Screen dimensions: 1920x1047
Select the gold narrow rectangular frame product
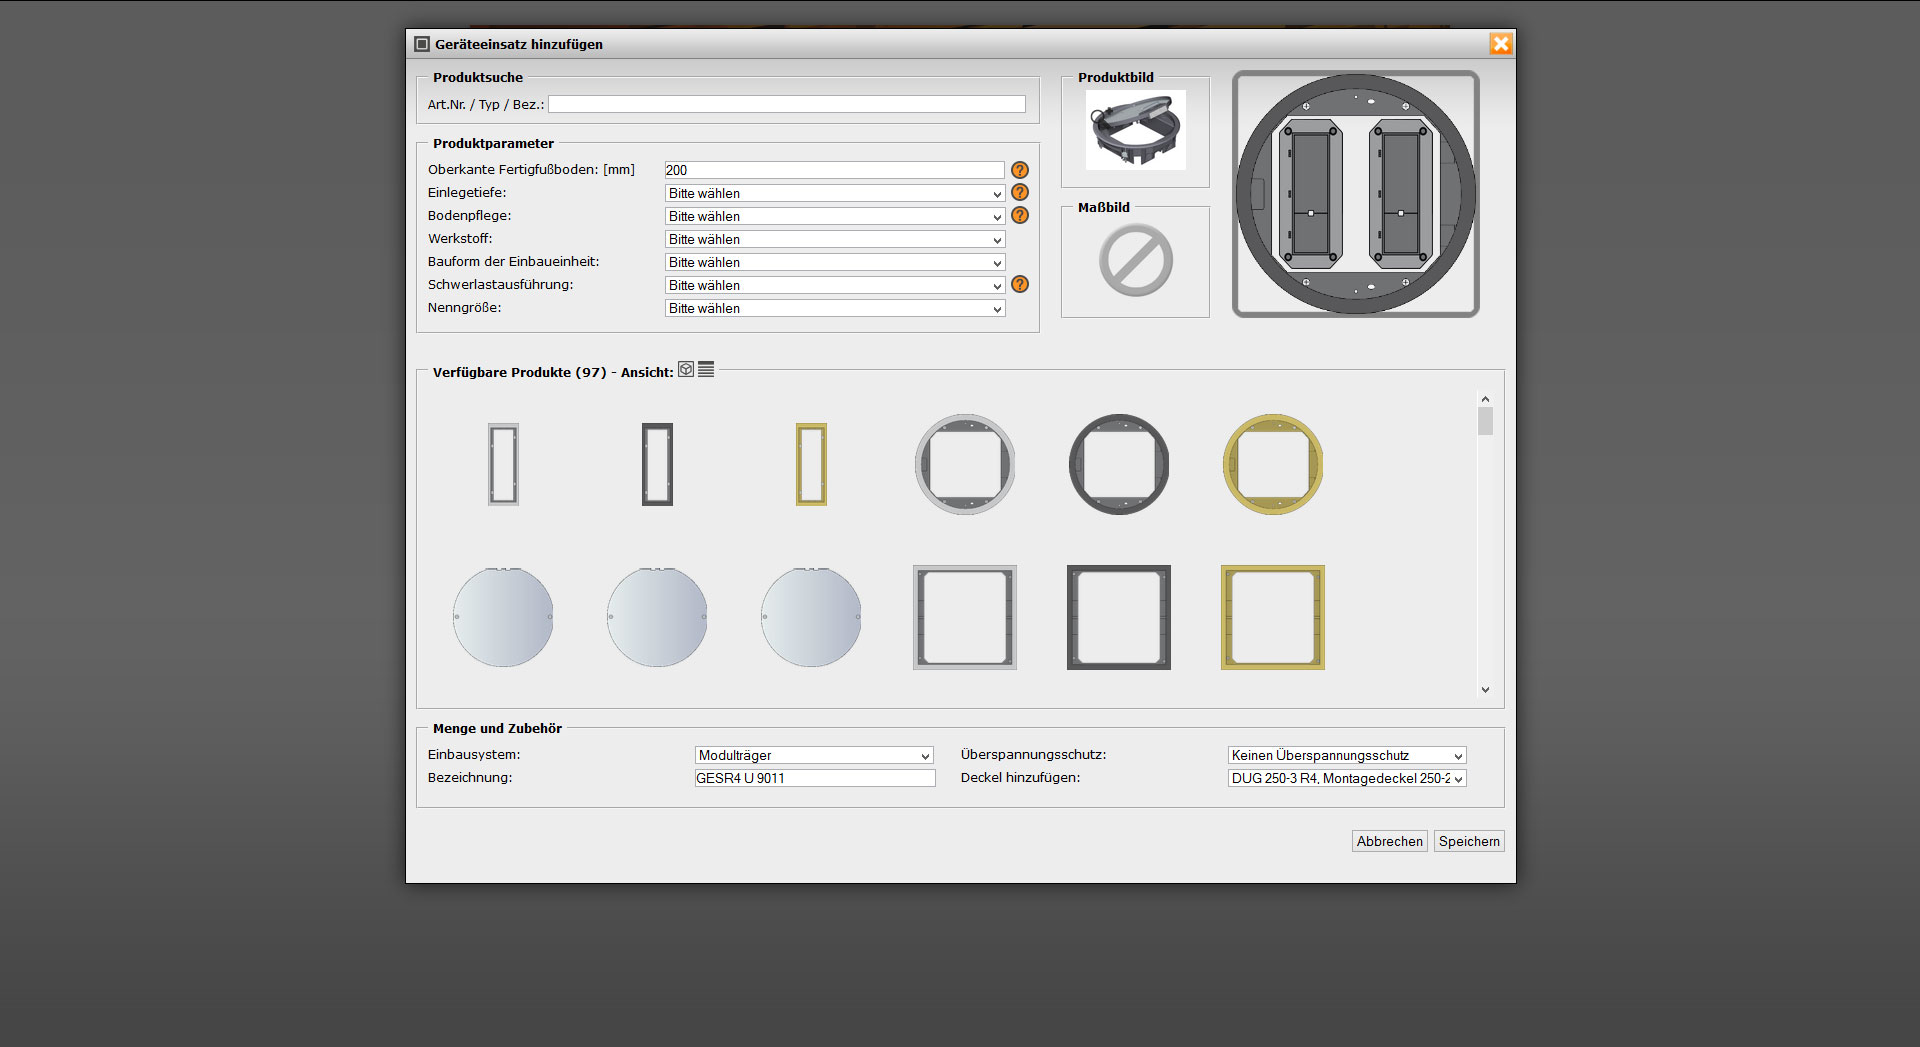tap(811, 465)
